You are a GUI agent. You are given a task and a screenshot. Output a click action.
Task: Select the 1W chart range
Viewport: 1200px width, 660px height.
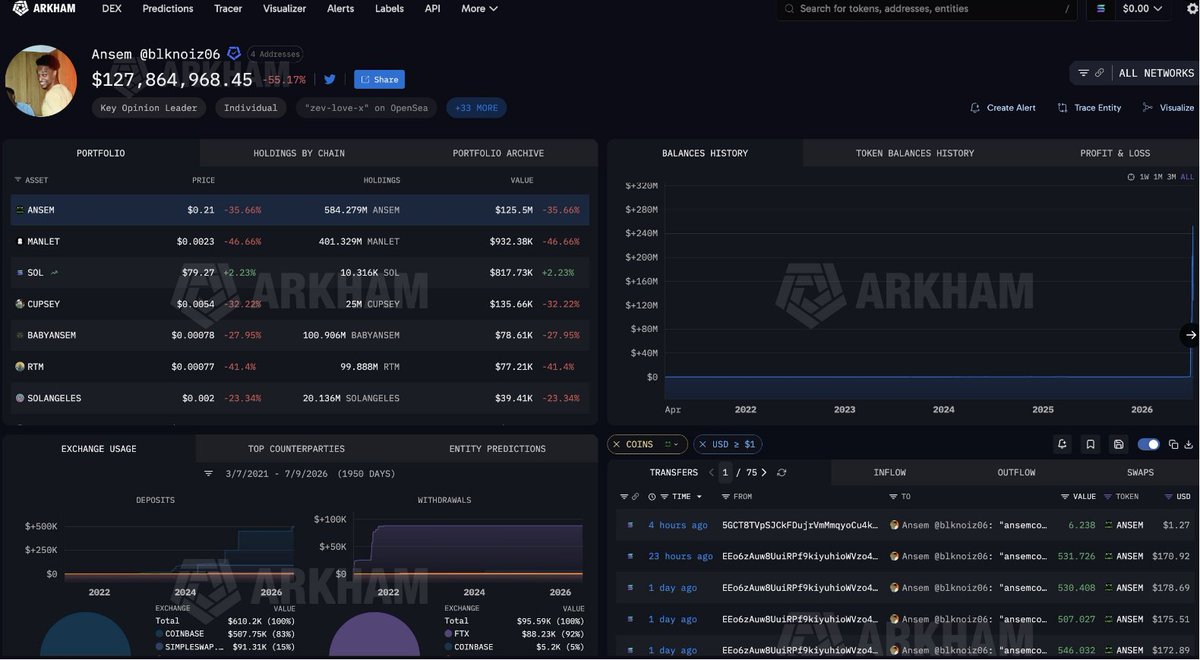[x=1144, y=177]
